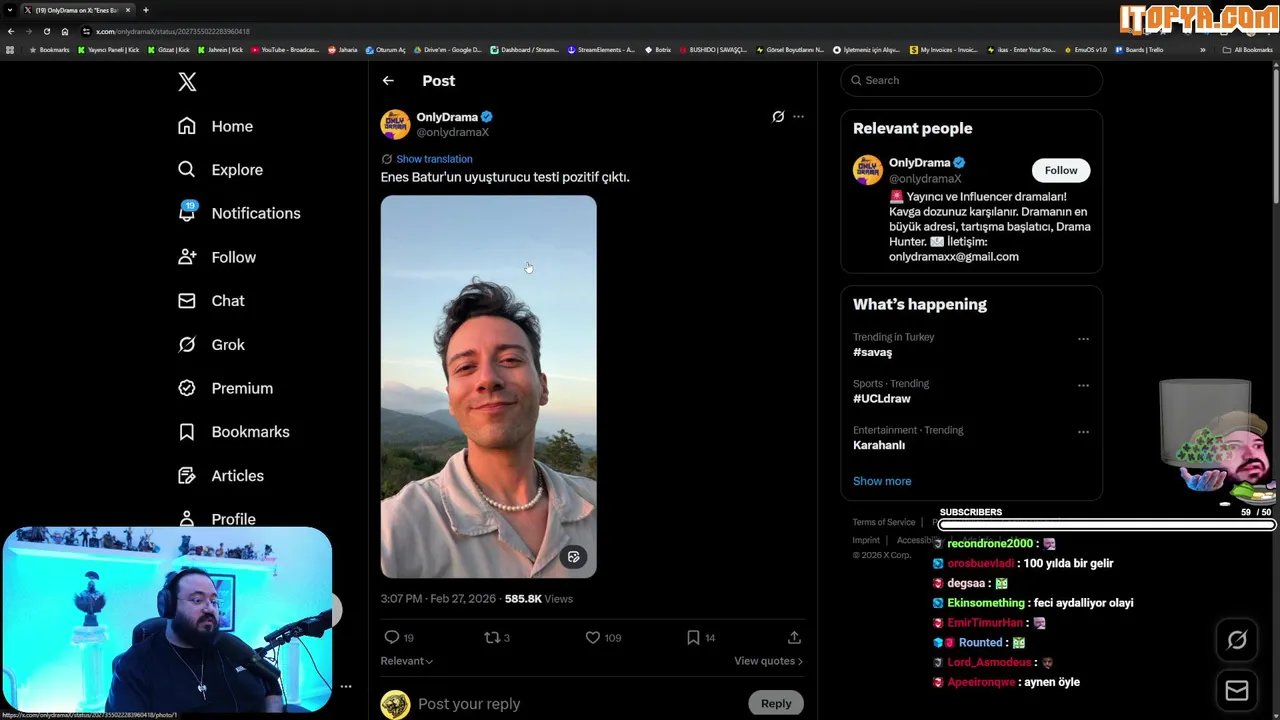This screenshot has height=720, width=1280.
Task: Click the Reply button
Action: pyautogui.click(x=776, y=704)
